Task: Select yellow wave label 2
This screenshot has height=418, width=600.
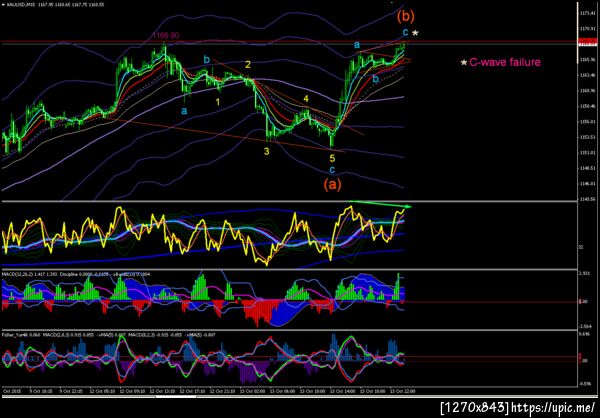Action: pyautogui.click(x=248, y=64)
